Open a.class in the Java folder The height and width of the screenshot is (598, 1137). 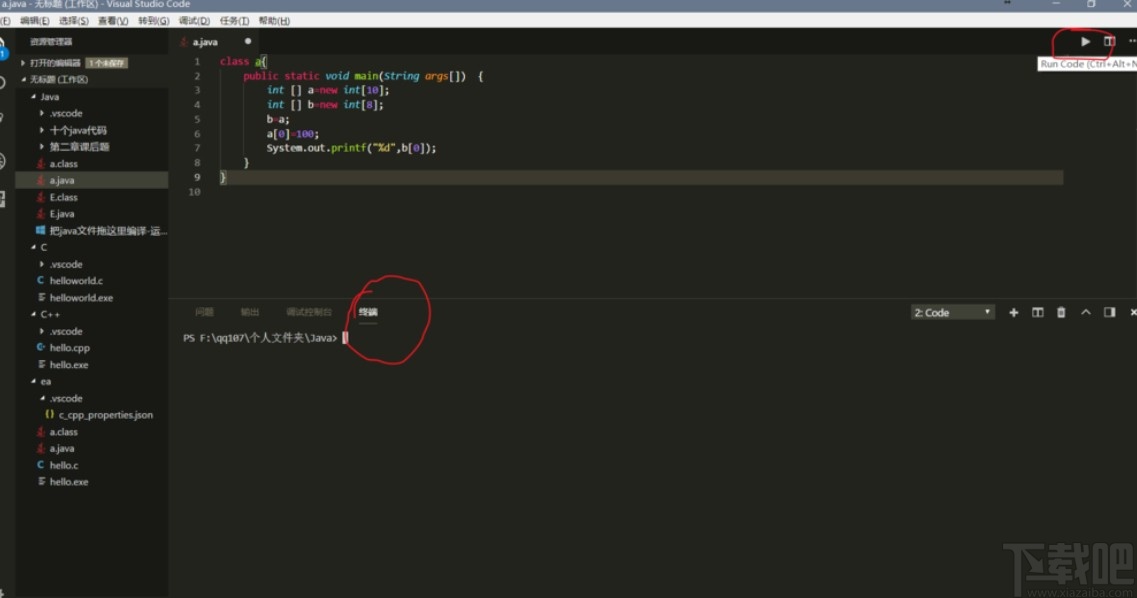[x=64, y=164]
